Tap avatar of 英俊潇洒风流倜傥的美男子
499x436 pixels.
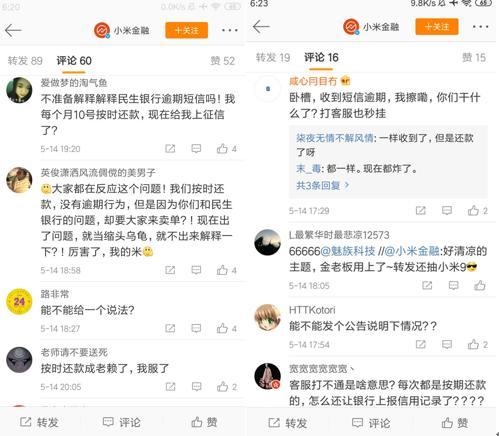coord(19,180)
